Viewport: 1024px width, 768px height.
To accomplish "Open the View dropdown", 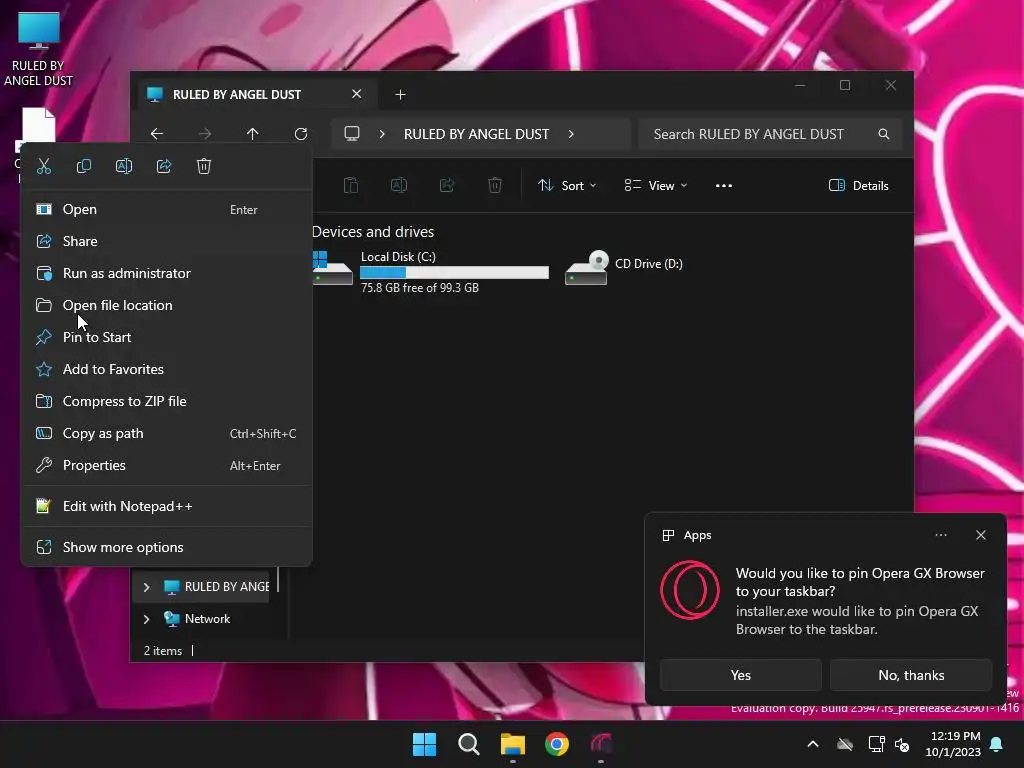I will [x=656, y=185].
